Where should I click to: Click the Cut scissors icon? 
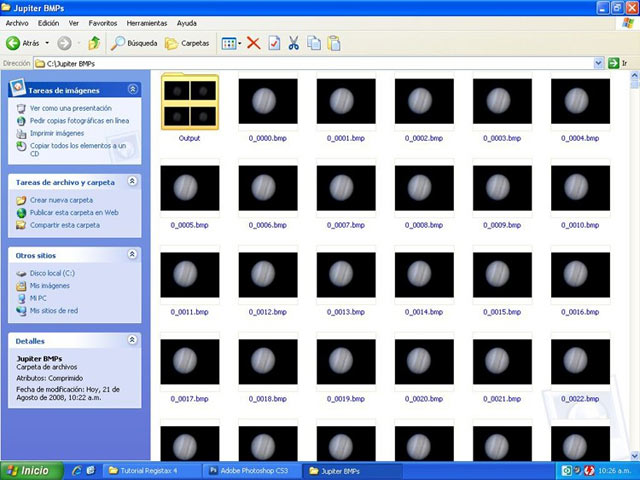[294, 43]
